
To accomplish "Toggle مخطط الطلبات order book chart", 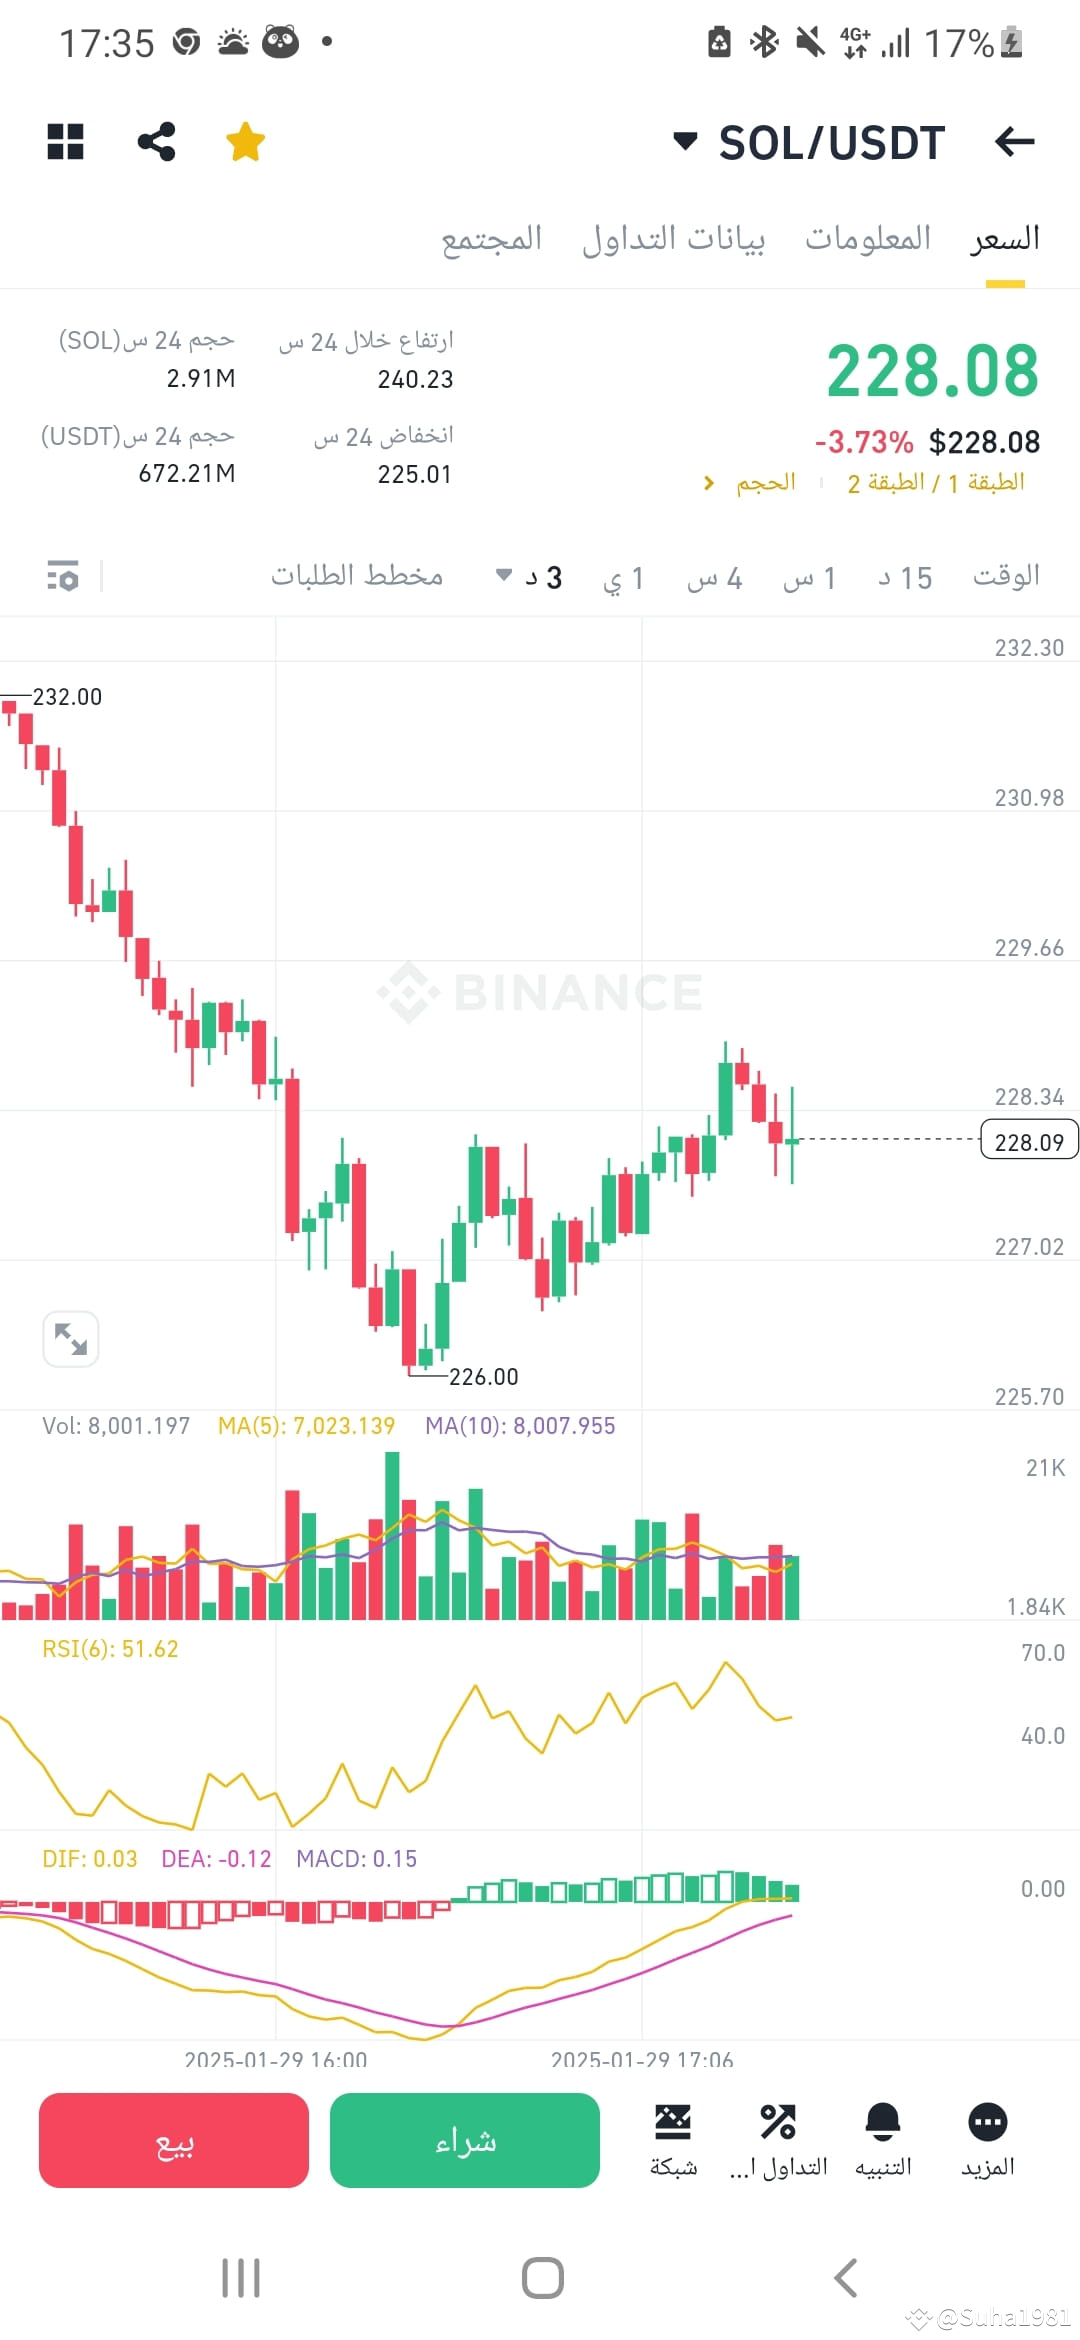I will (x=357, y=576).
